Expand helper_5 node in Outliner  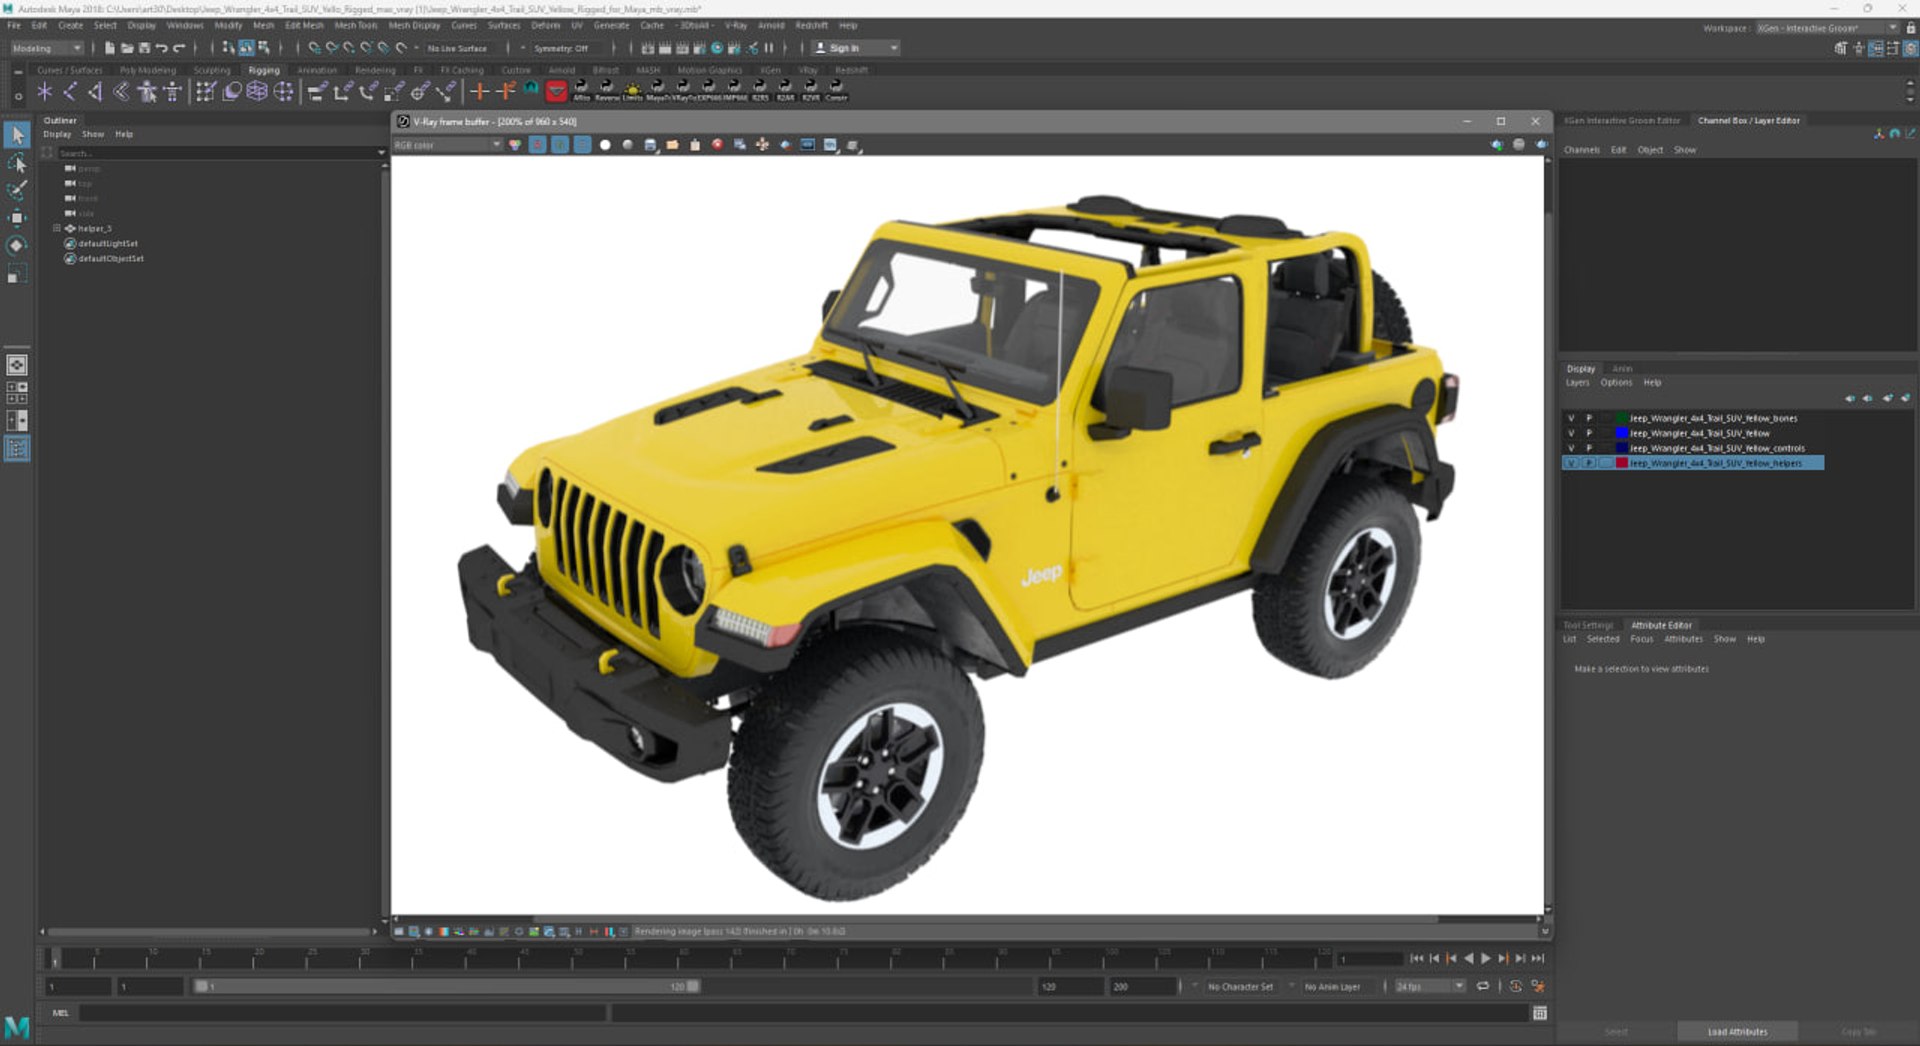tap(57, 229)
